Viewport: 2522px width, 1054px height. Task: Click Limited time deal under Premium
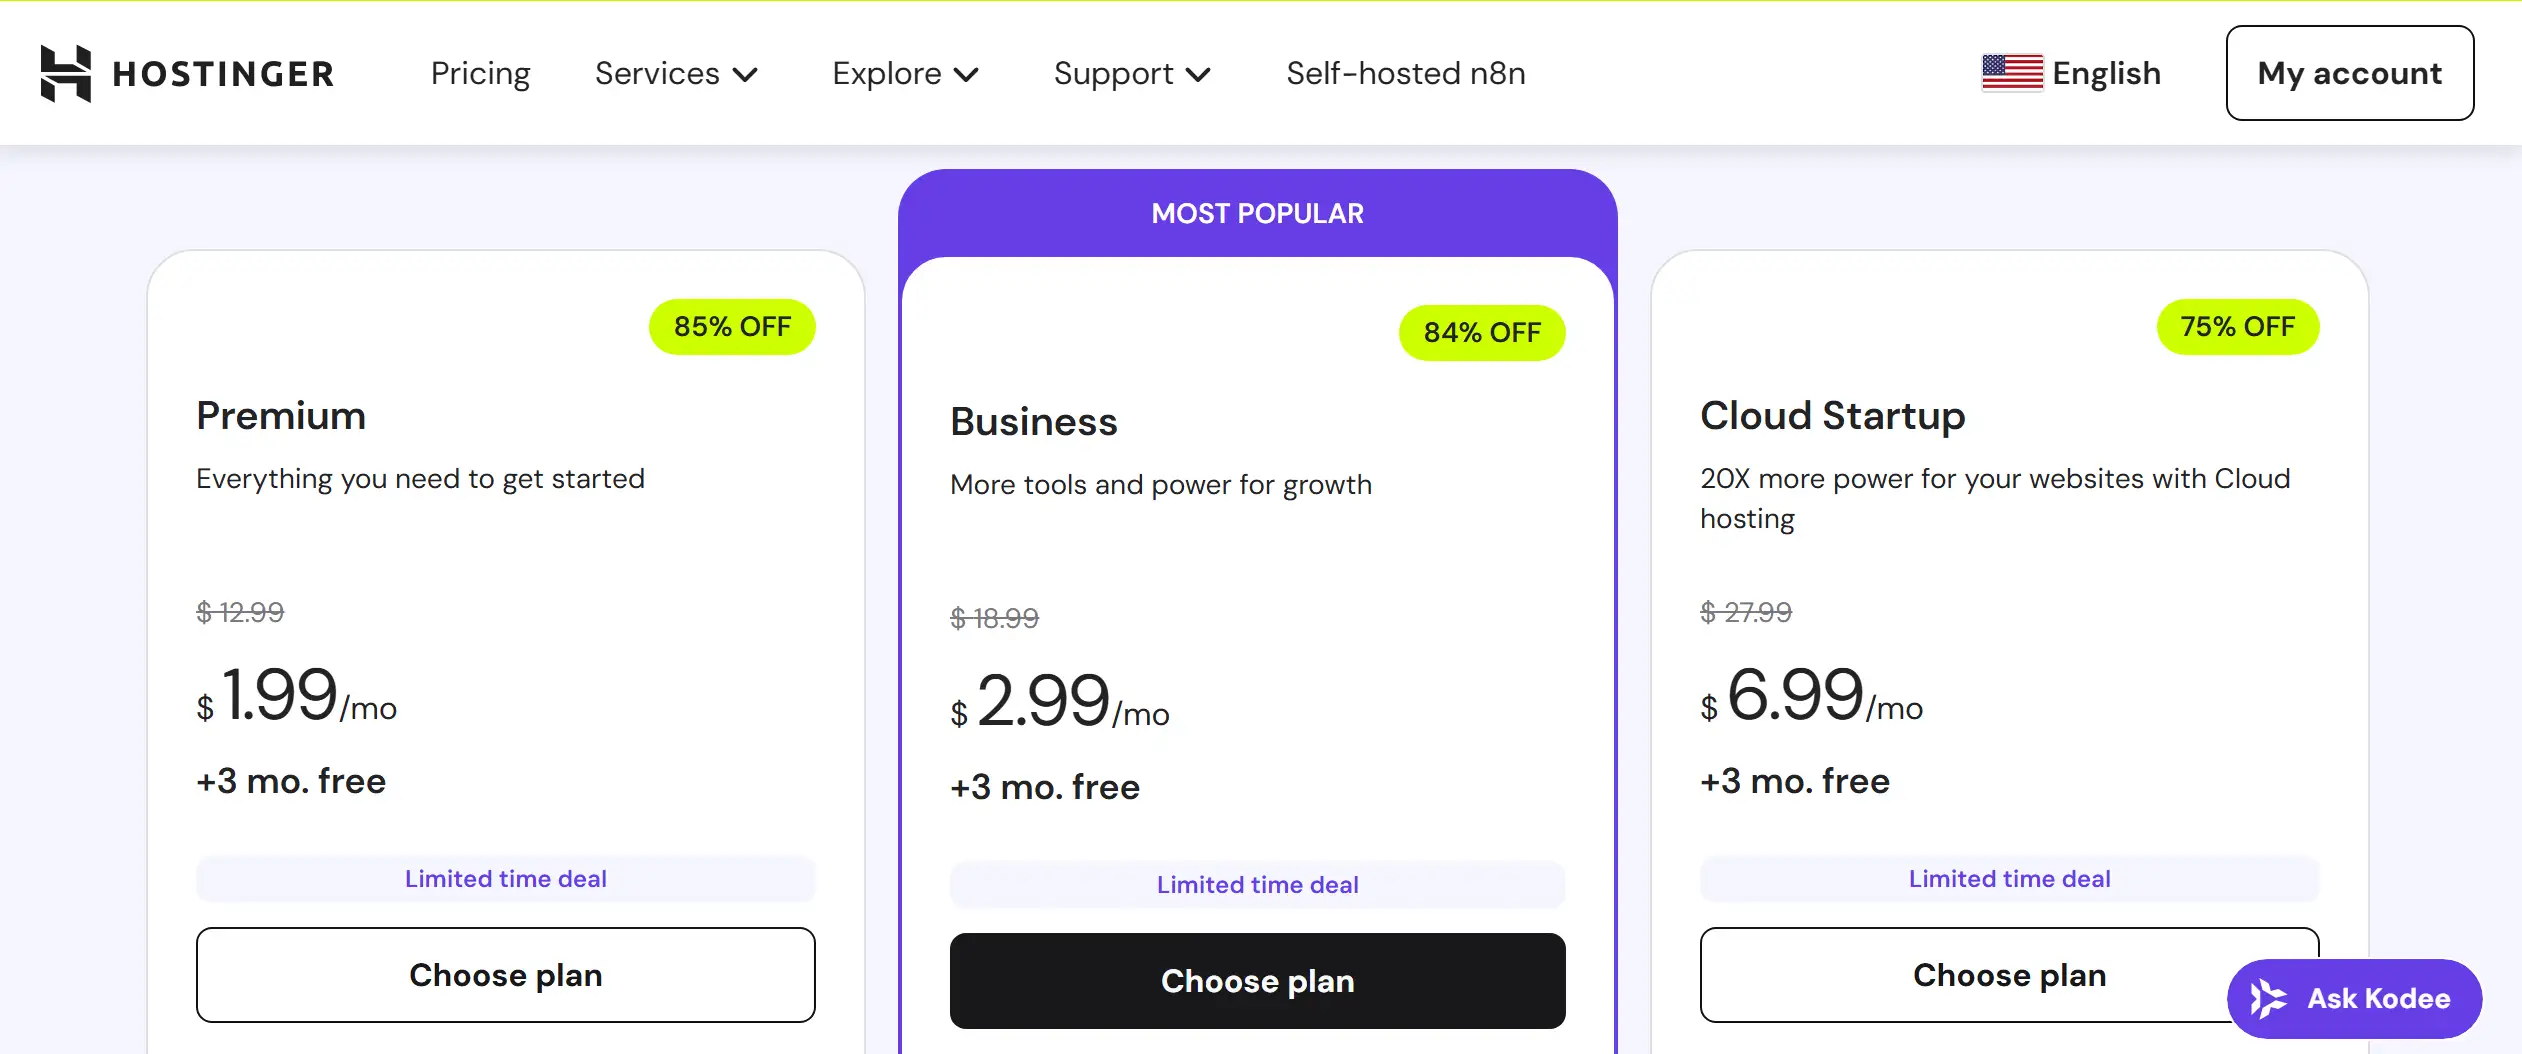point(505,879)
